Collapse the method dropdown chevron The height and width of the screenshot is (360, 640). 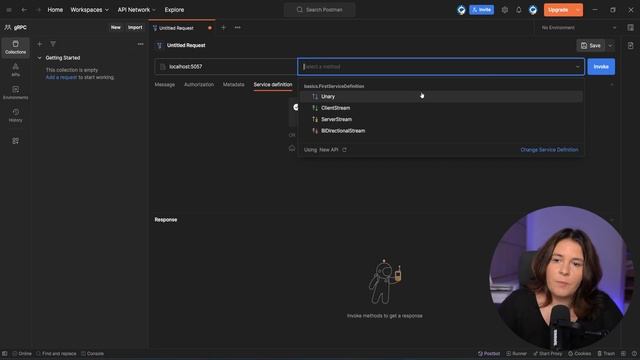pyautogui.click(x=578, y=67)
